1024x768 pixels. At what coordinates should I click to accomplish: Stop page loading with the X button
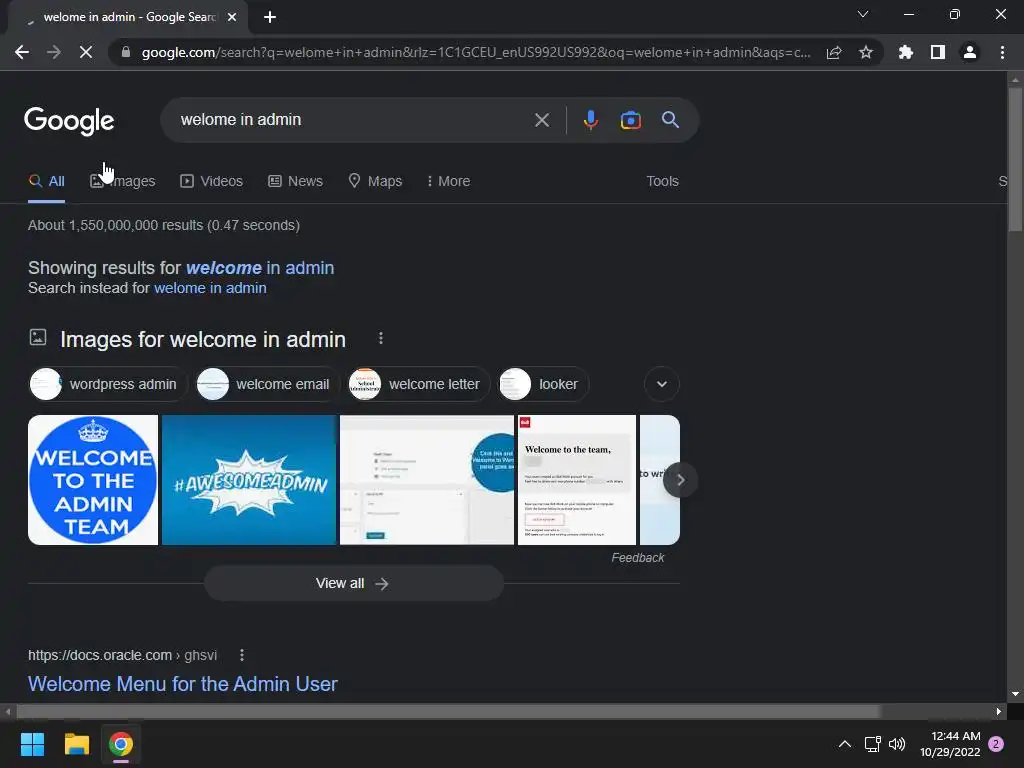coord(86,52)
